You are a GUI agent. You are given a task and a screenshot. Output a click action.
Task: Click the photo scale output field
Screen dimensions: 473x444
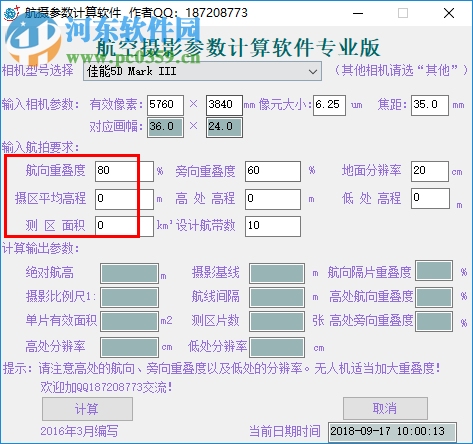[x=129, y=297]
